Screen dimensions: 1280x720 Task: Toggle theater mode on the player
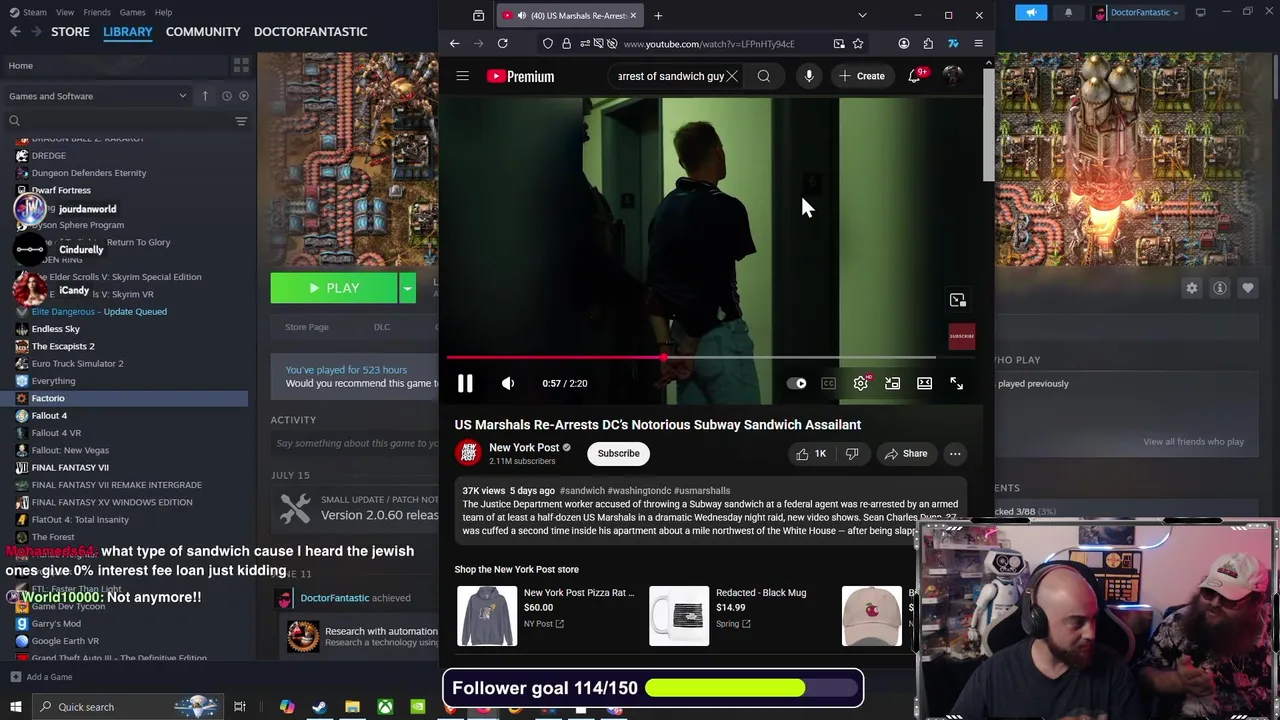click(x=924, y=383)
